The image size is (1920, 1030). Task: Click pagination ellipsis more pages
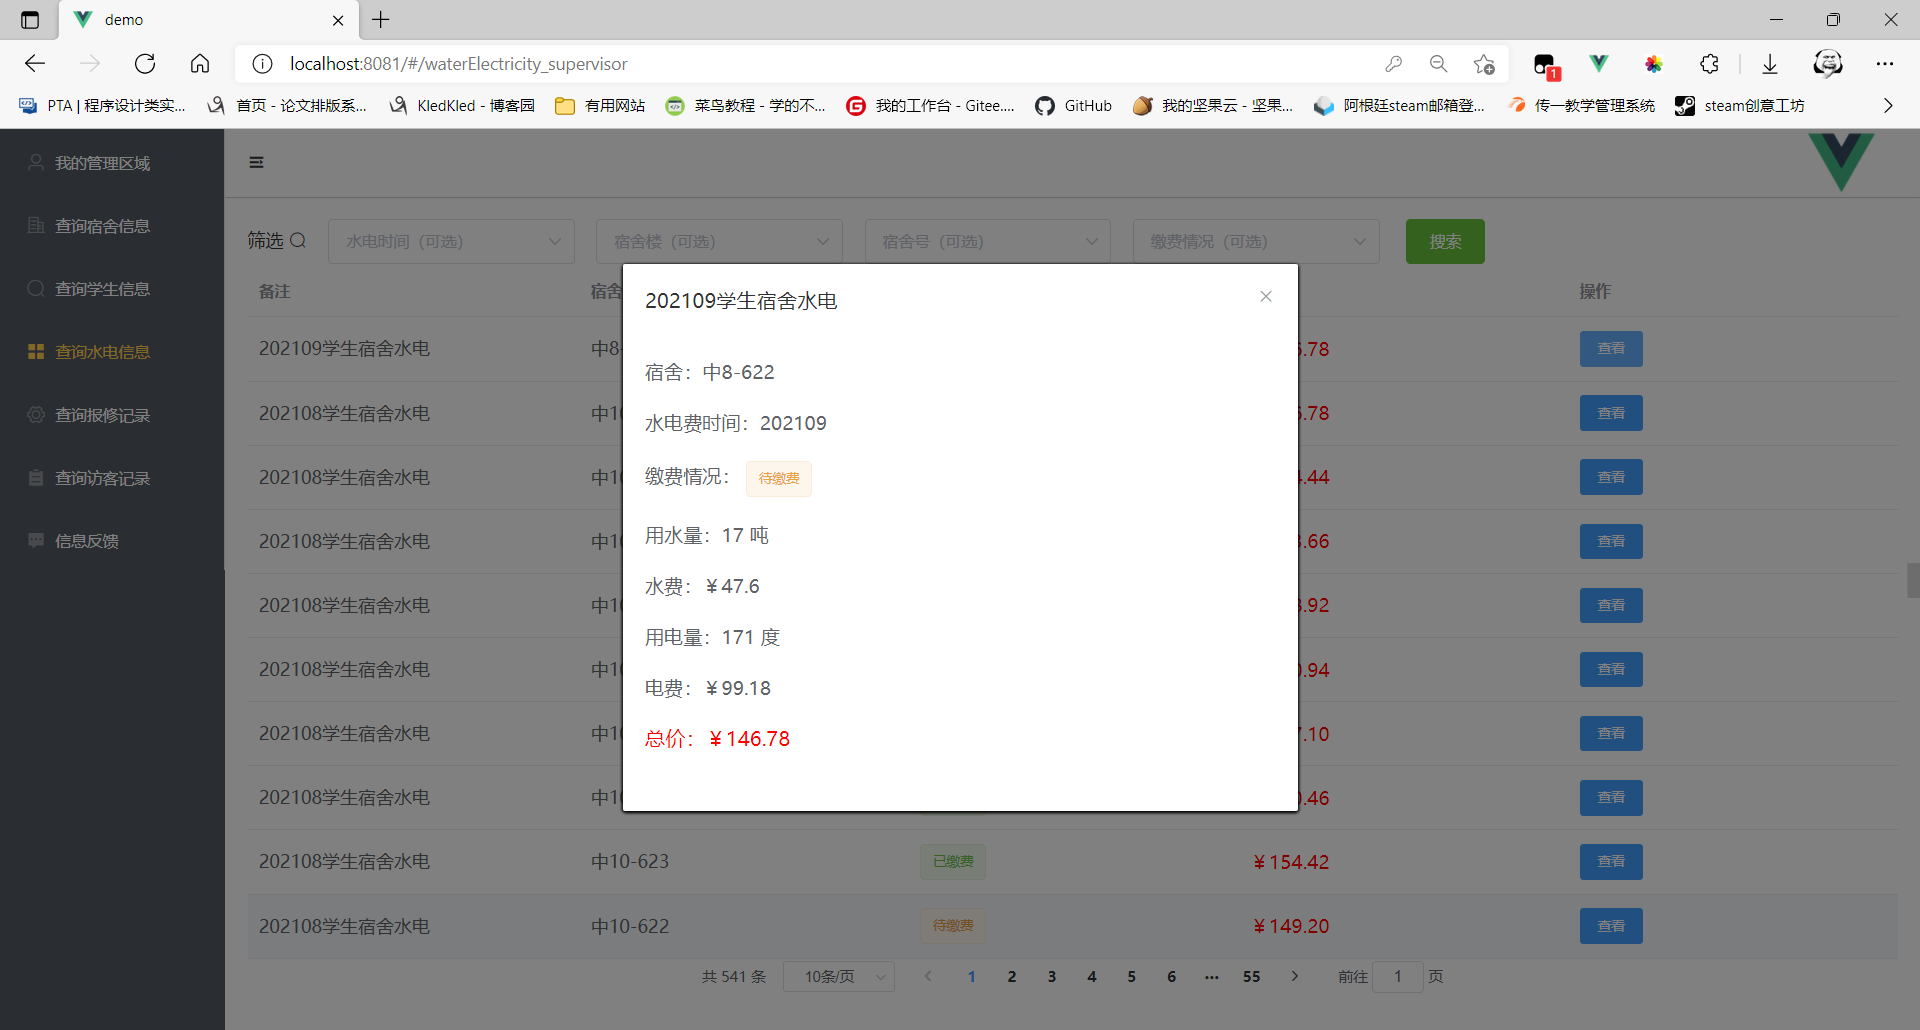coord(1212,976)
